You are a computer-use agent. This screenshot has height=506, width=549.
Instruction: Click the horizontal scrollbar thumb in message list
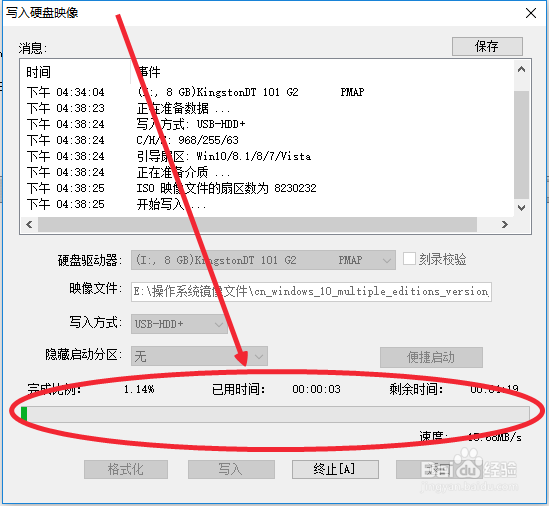(x=257, y=224)
